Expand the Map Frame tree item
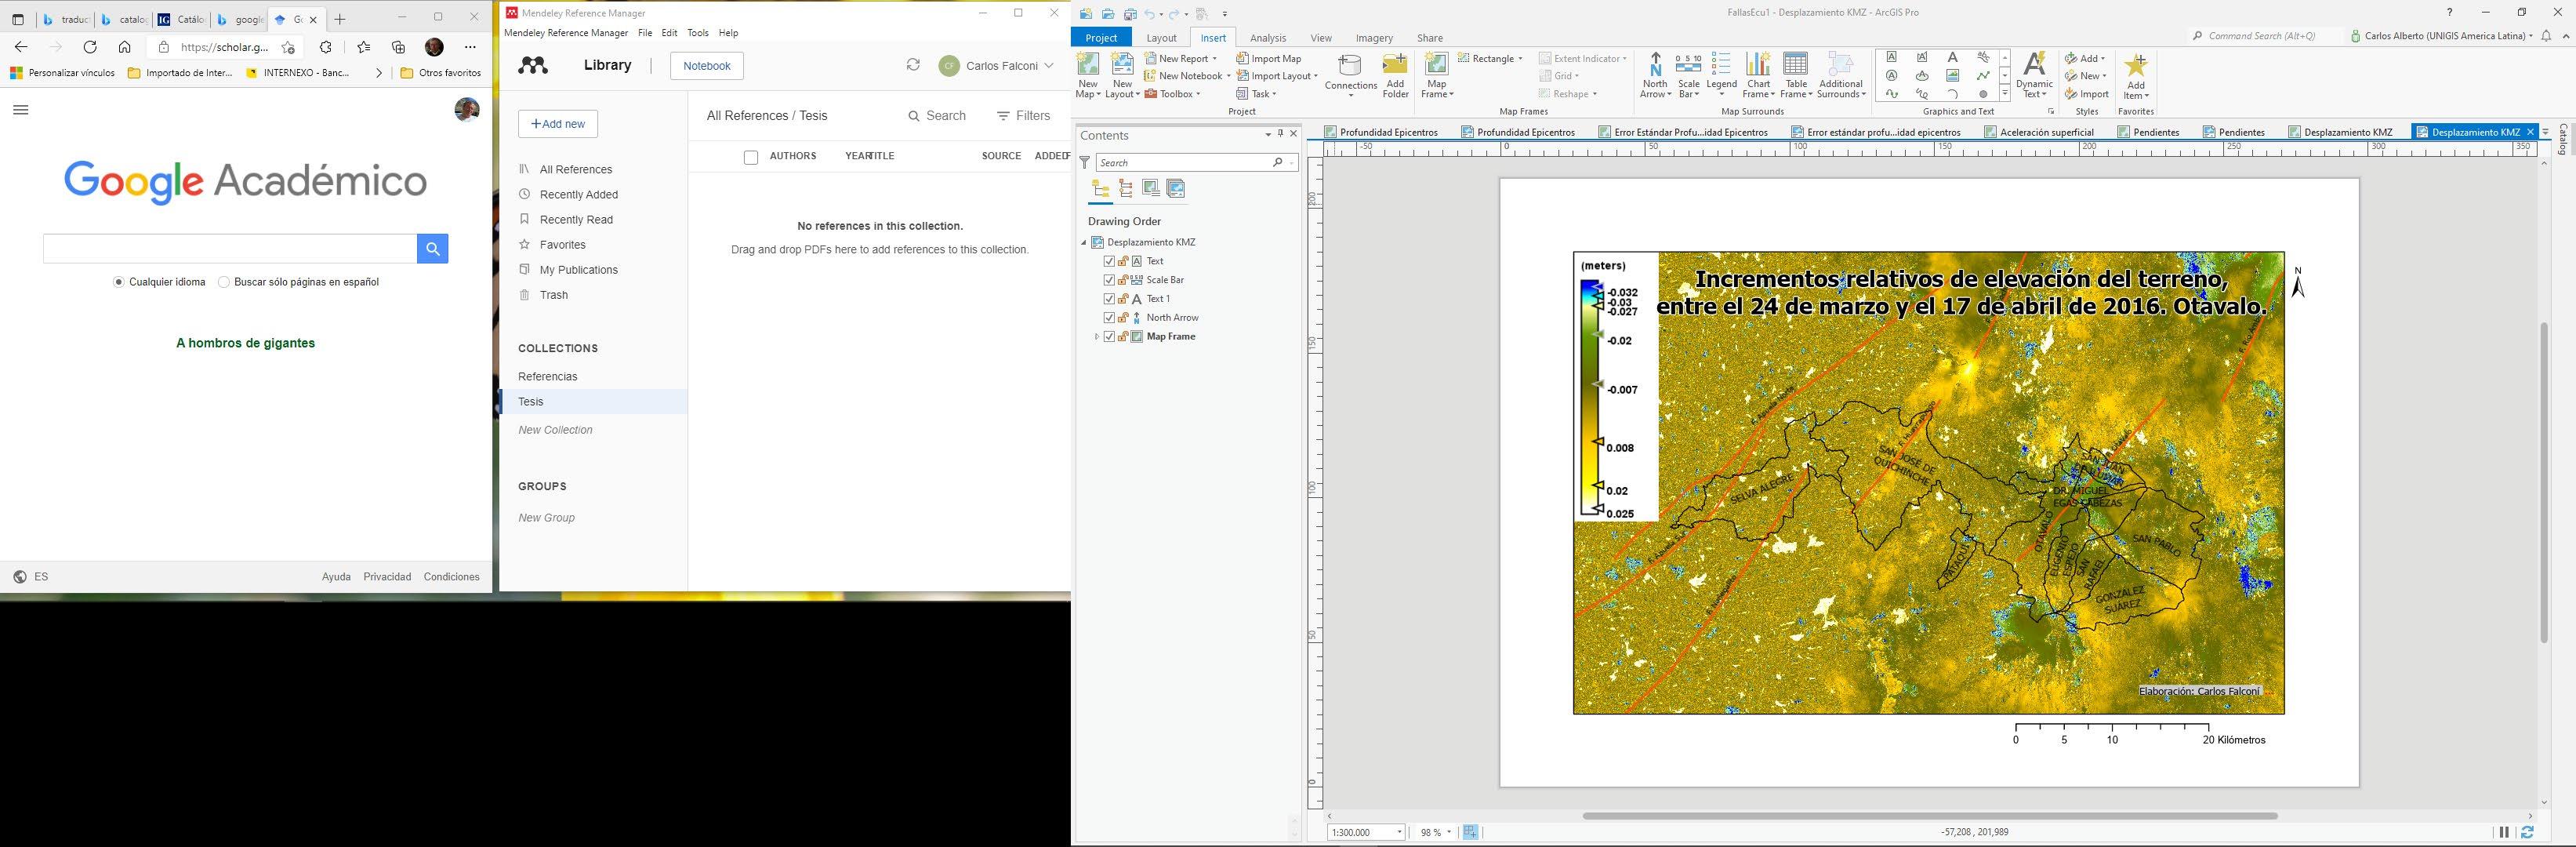Viewport: 2576px width, 847px height. click(x=1097, y=337)
